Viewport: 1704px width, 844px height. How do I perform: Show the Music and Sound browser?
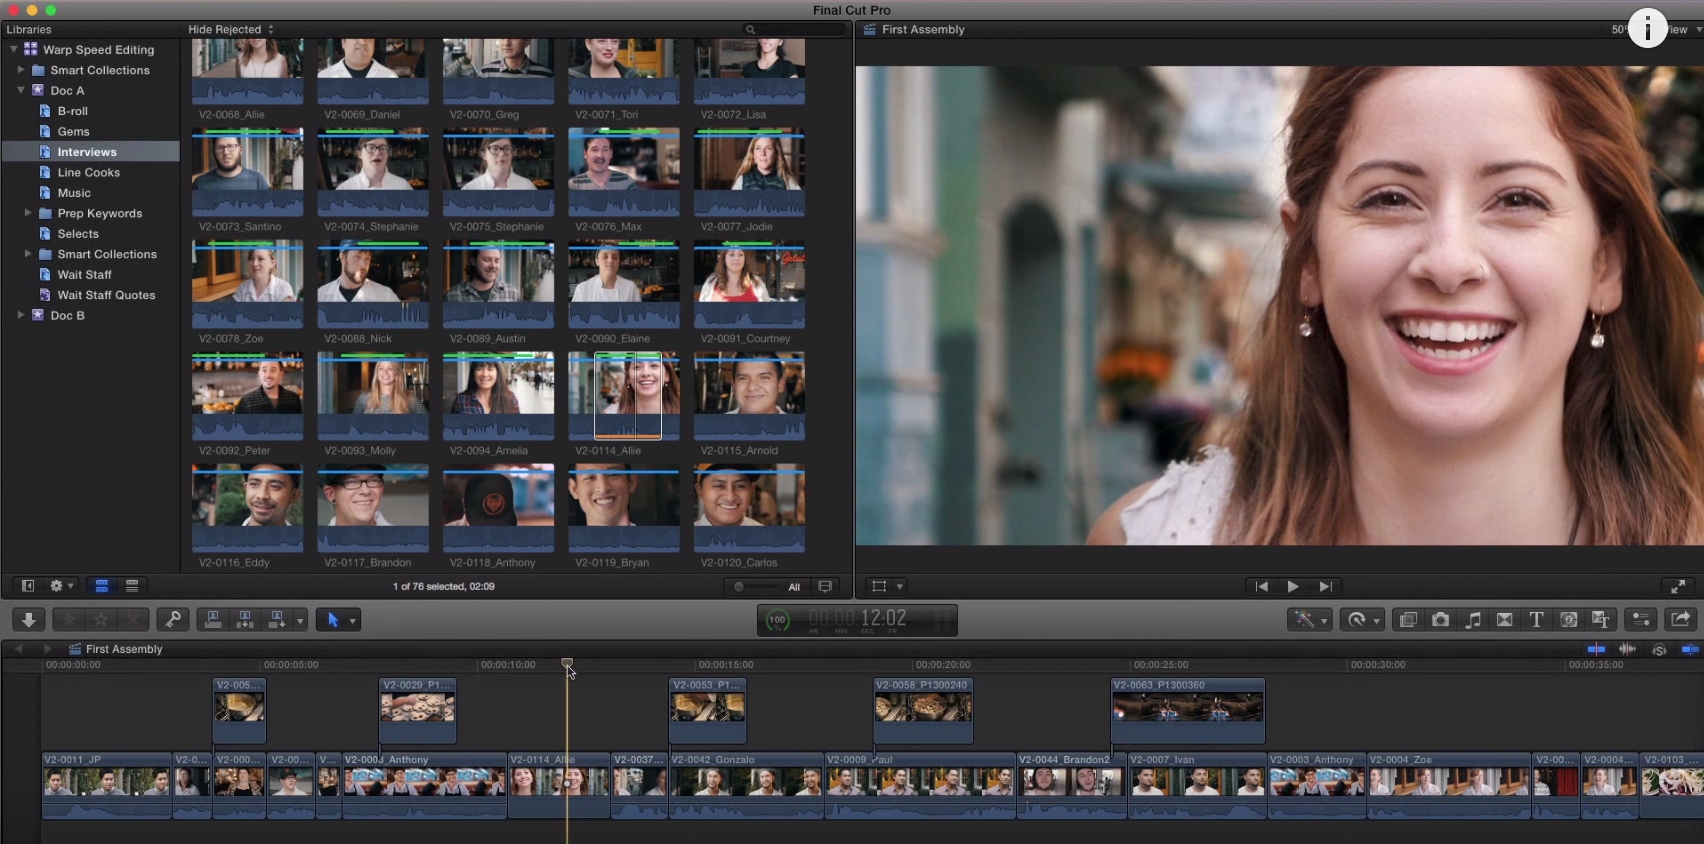(1472, 620)
